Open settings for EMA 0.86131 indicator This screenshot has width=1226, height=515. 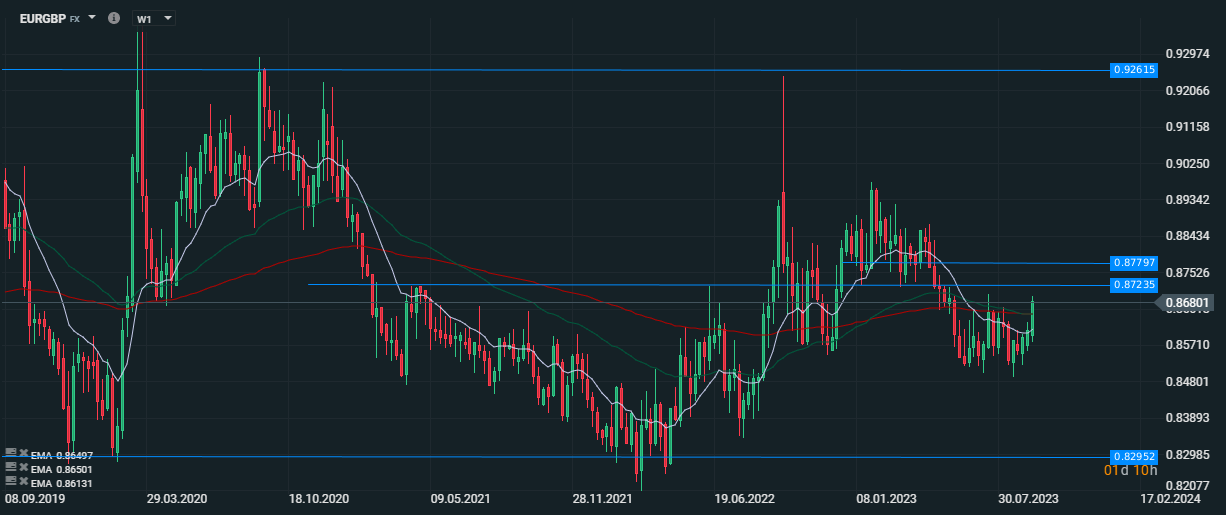(x=11, y=481)
